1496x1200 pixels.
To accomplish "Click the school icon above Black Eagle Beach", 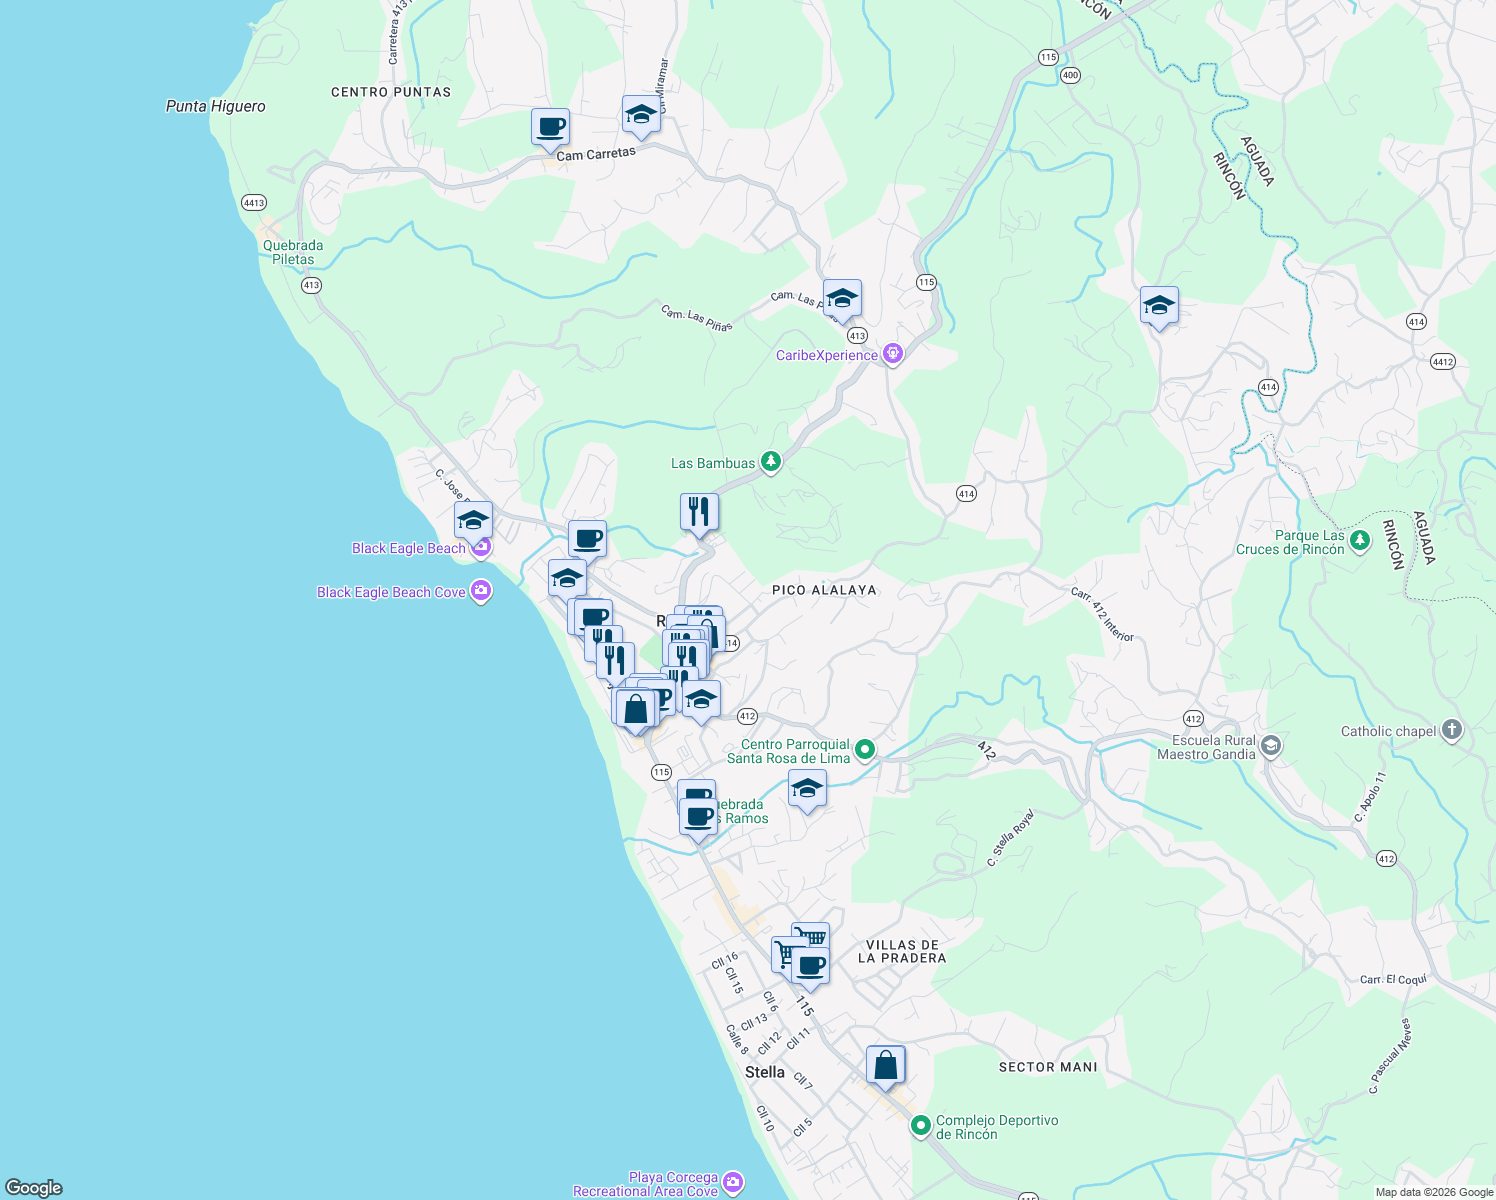I will pyautogui.click(x=474, y=521).
